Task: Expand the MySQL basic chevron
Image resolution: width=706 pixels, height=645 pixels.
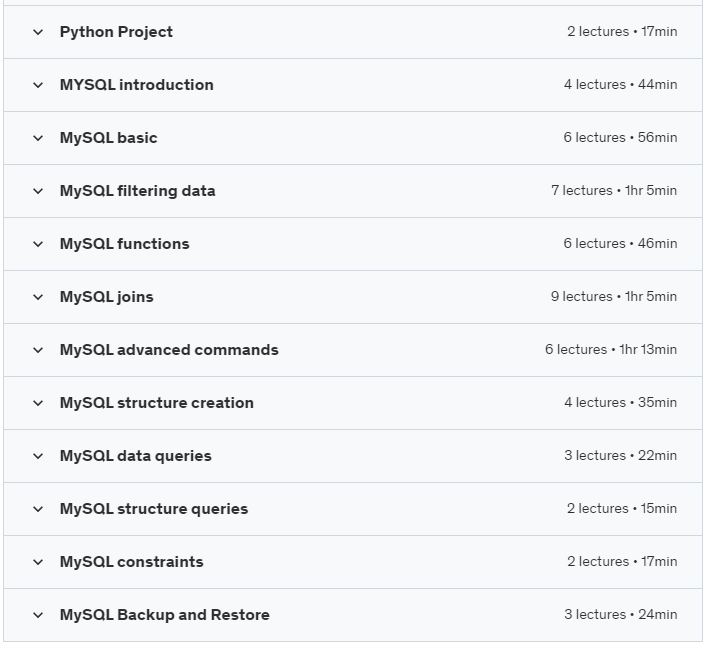Action: 38,138
